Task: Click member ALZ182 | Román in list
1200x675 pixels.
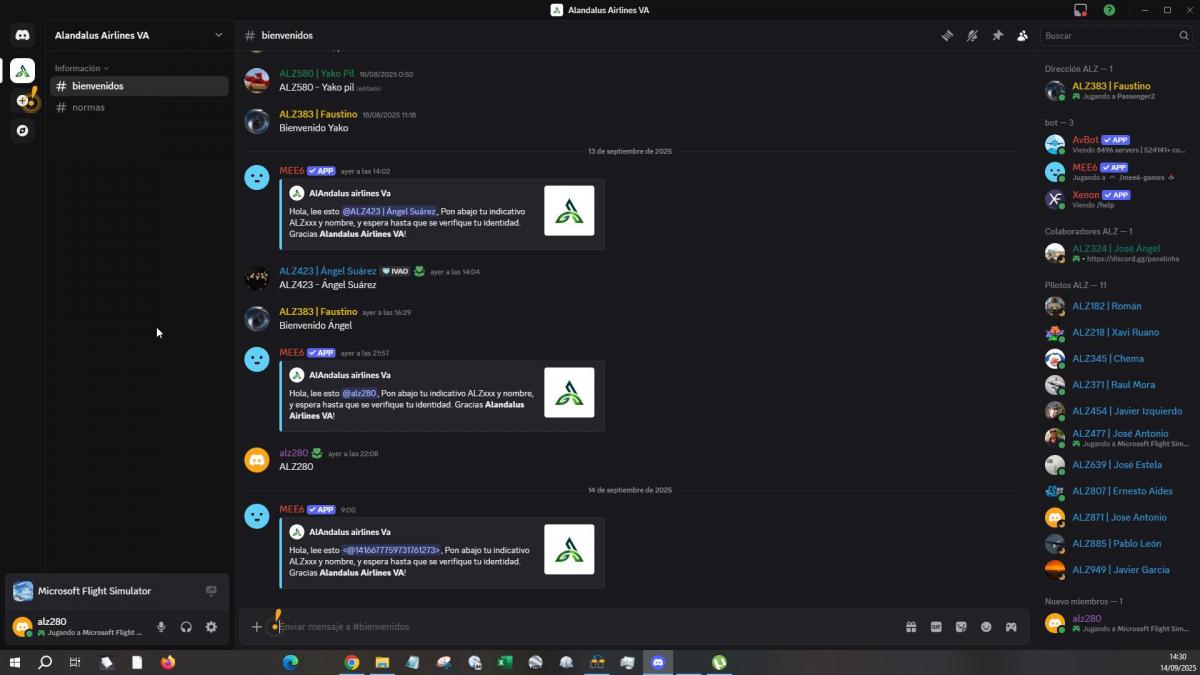Action: click(x=1106, y=306)
